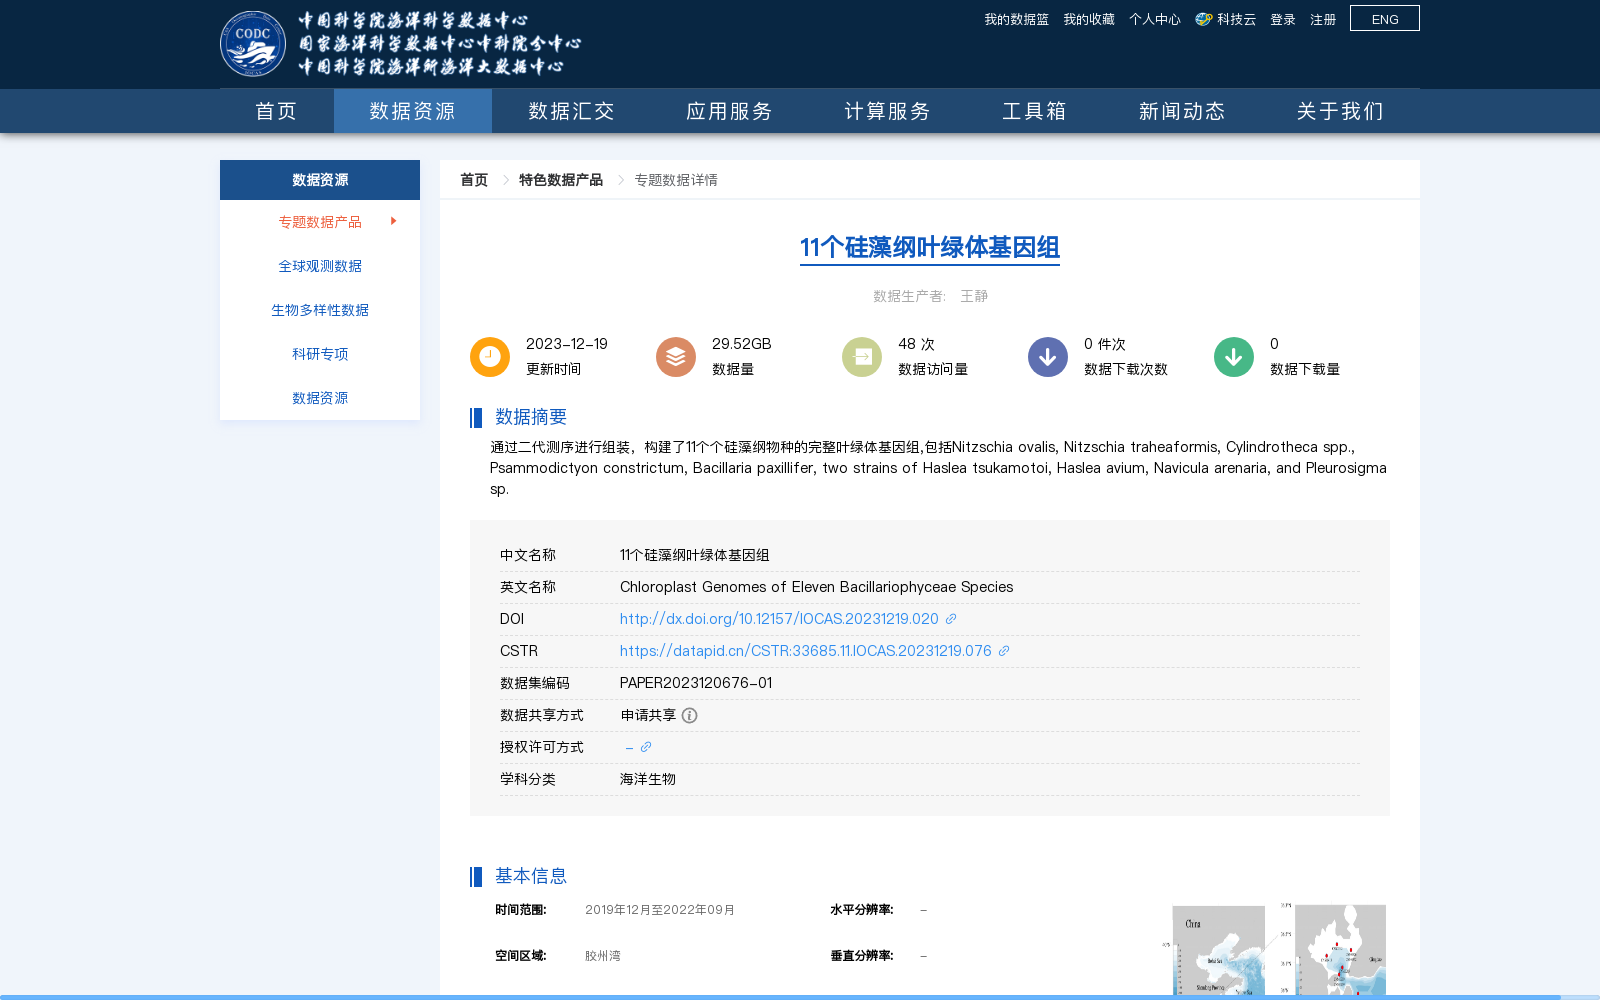Open the 数据汇交 navigation tab
1600x1000 pixels.
click(571, 111)
